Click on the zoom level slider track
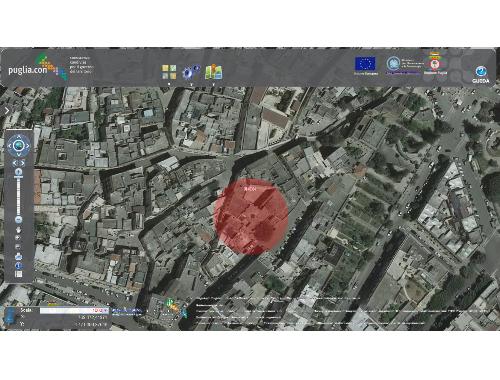The height and width of the screenshot is (380, 500). point(19,196)
